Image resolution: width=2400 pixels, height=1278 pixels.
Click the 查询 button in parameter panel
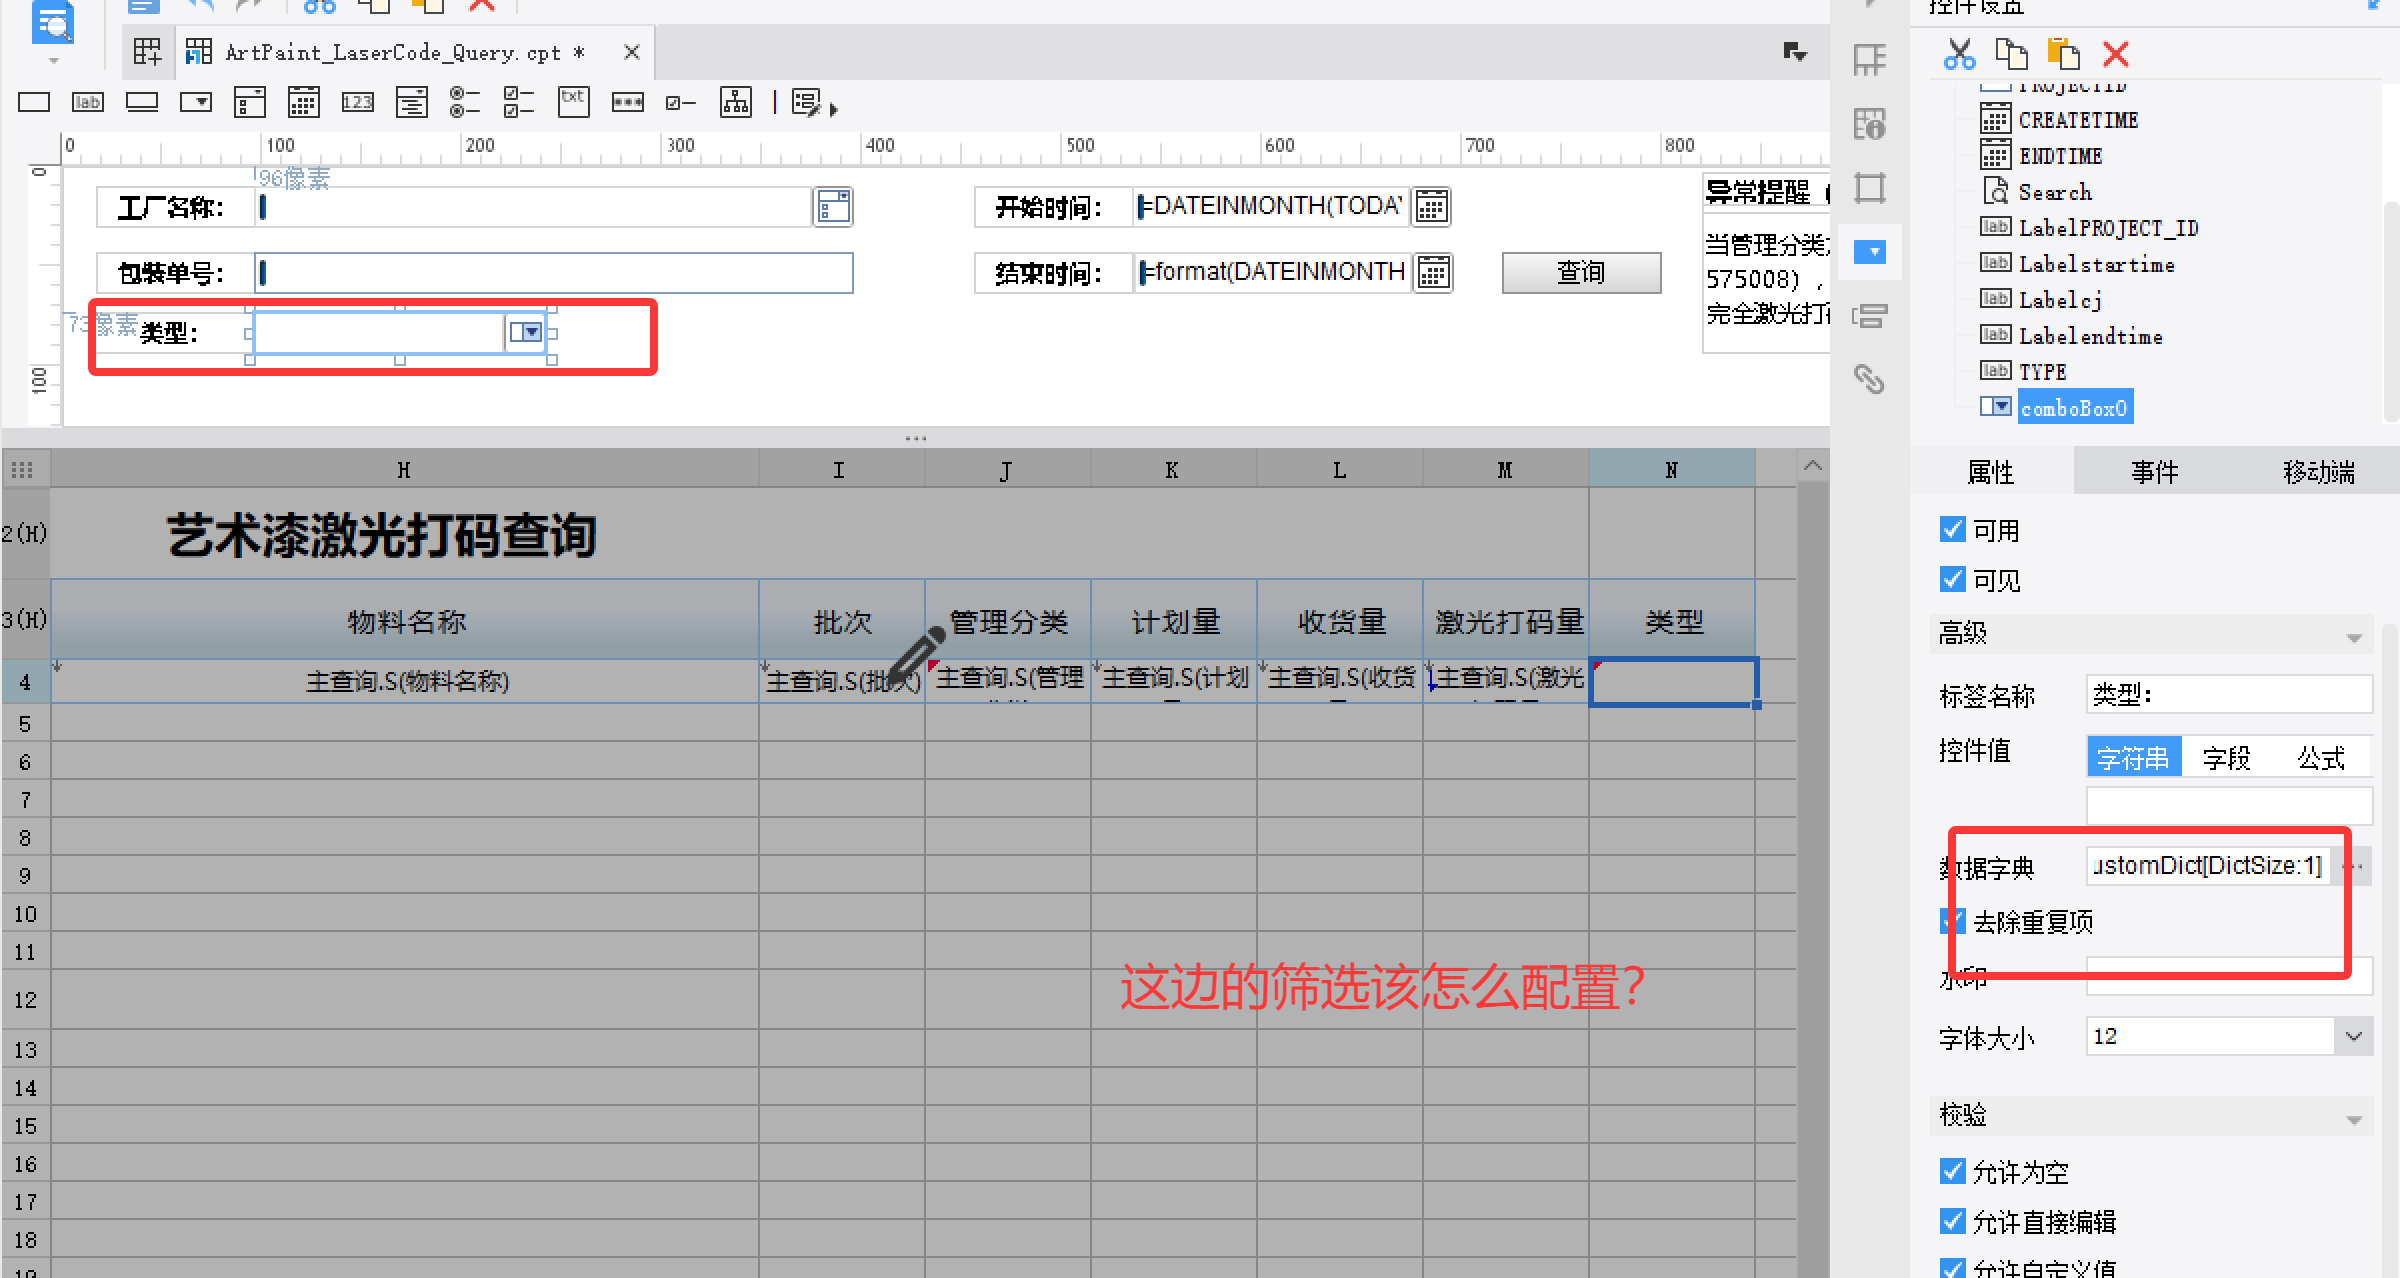pos(1581,272)
